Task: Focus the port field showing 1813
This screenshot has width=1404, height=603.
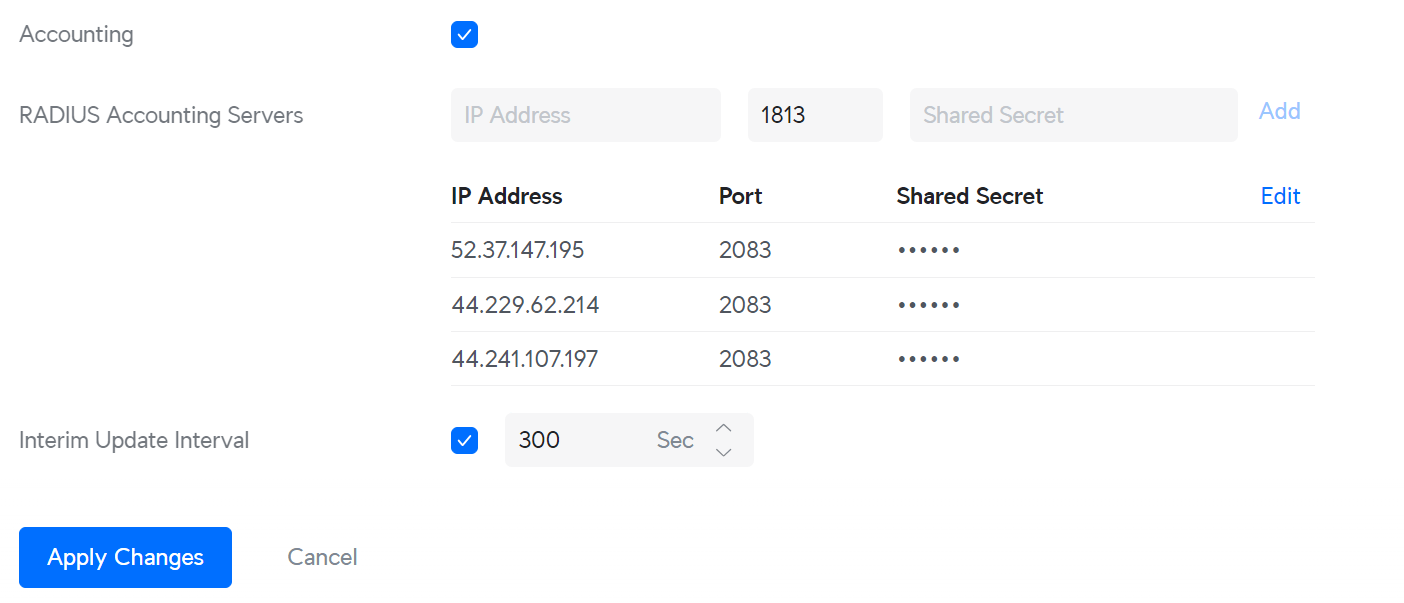Action: tap(814, 115)
